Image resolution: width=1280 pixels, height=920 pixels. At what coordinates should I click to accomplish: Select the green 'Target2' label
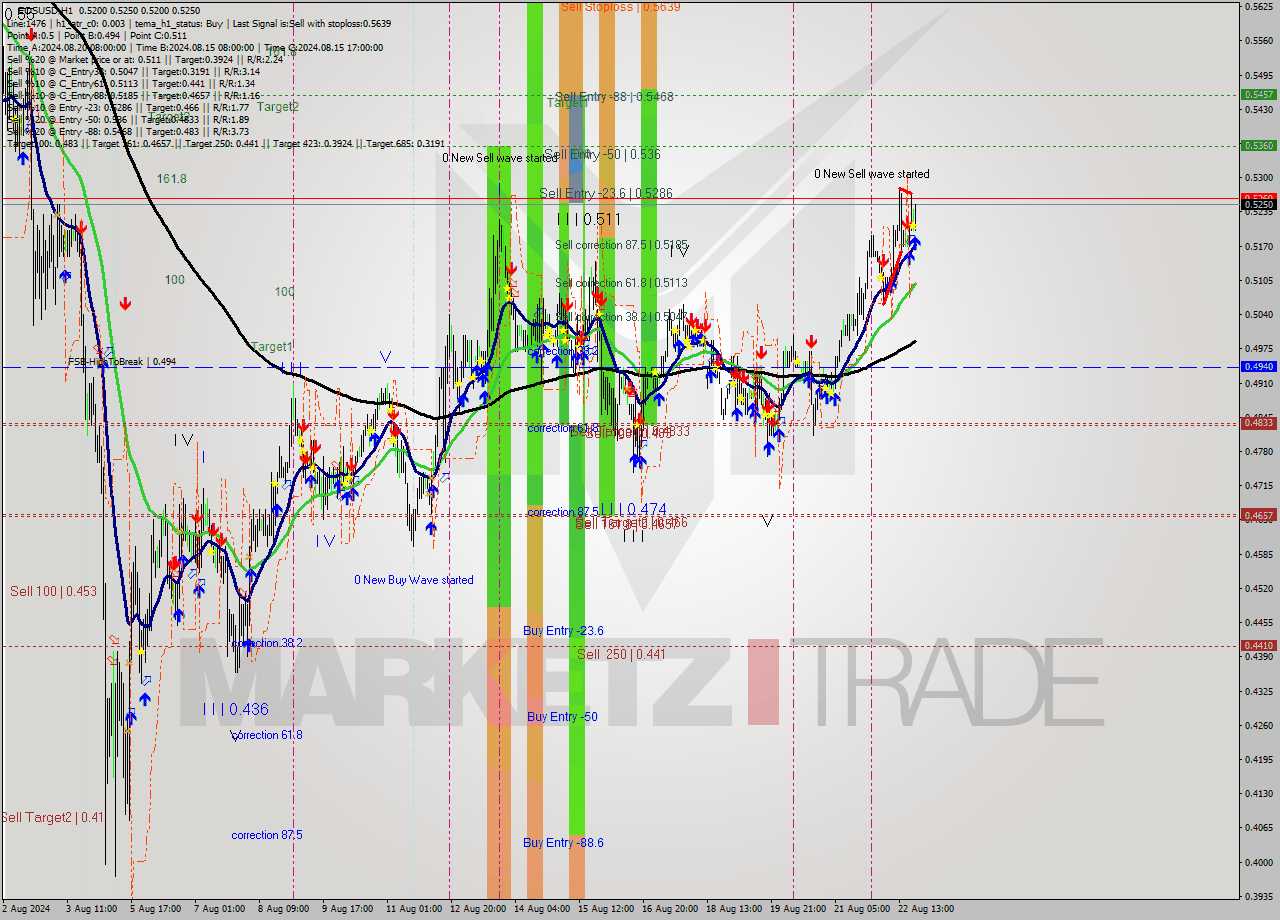click(x=278, y=106)
